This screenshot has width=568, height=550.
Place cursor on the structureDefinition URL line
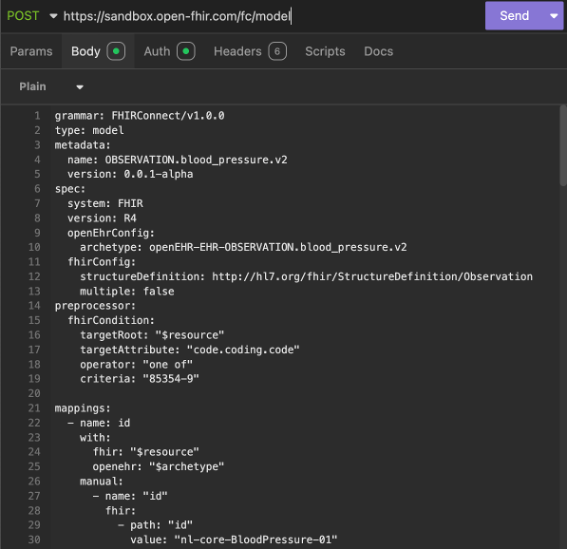pyautogui.click(x=306, y=277)
